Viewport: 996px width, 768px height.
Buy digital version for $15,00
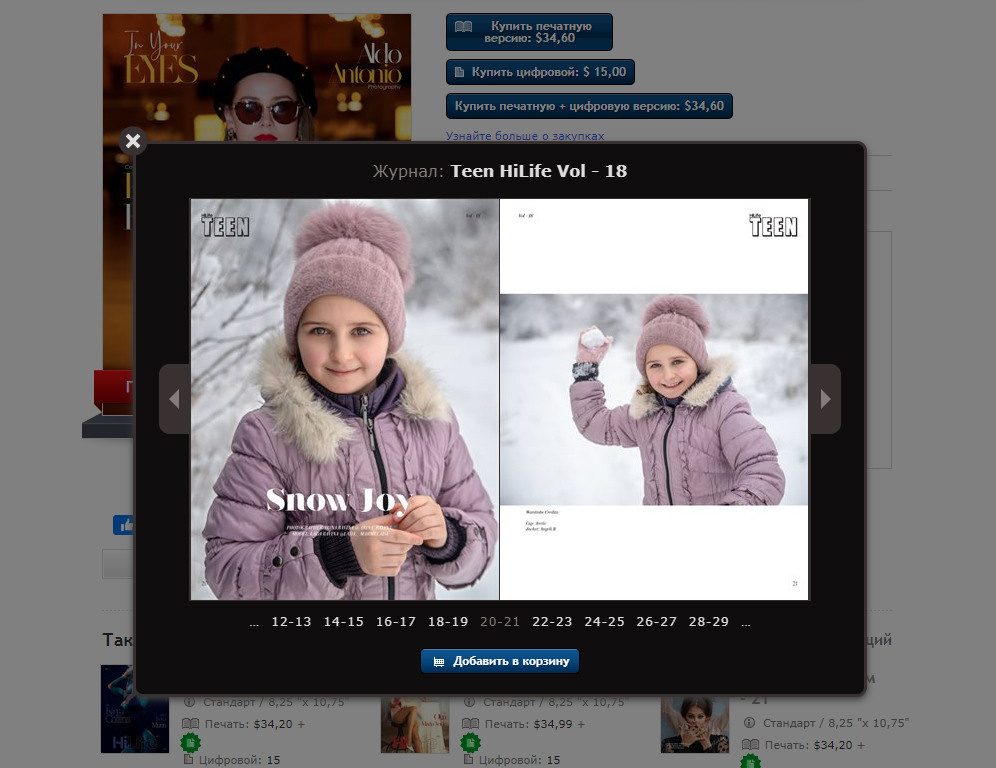pyautogui.click(x=540, y=72)
